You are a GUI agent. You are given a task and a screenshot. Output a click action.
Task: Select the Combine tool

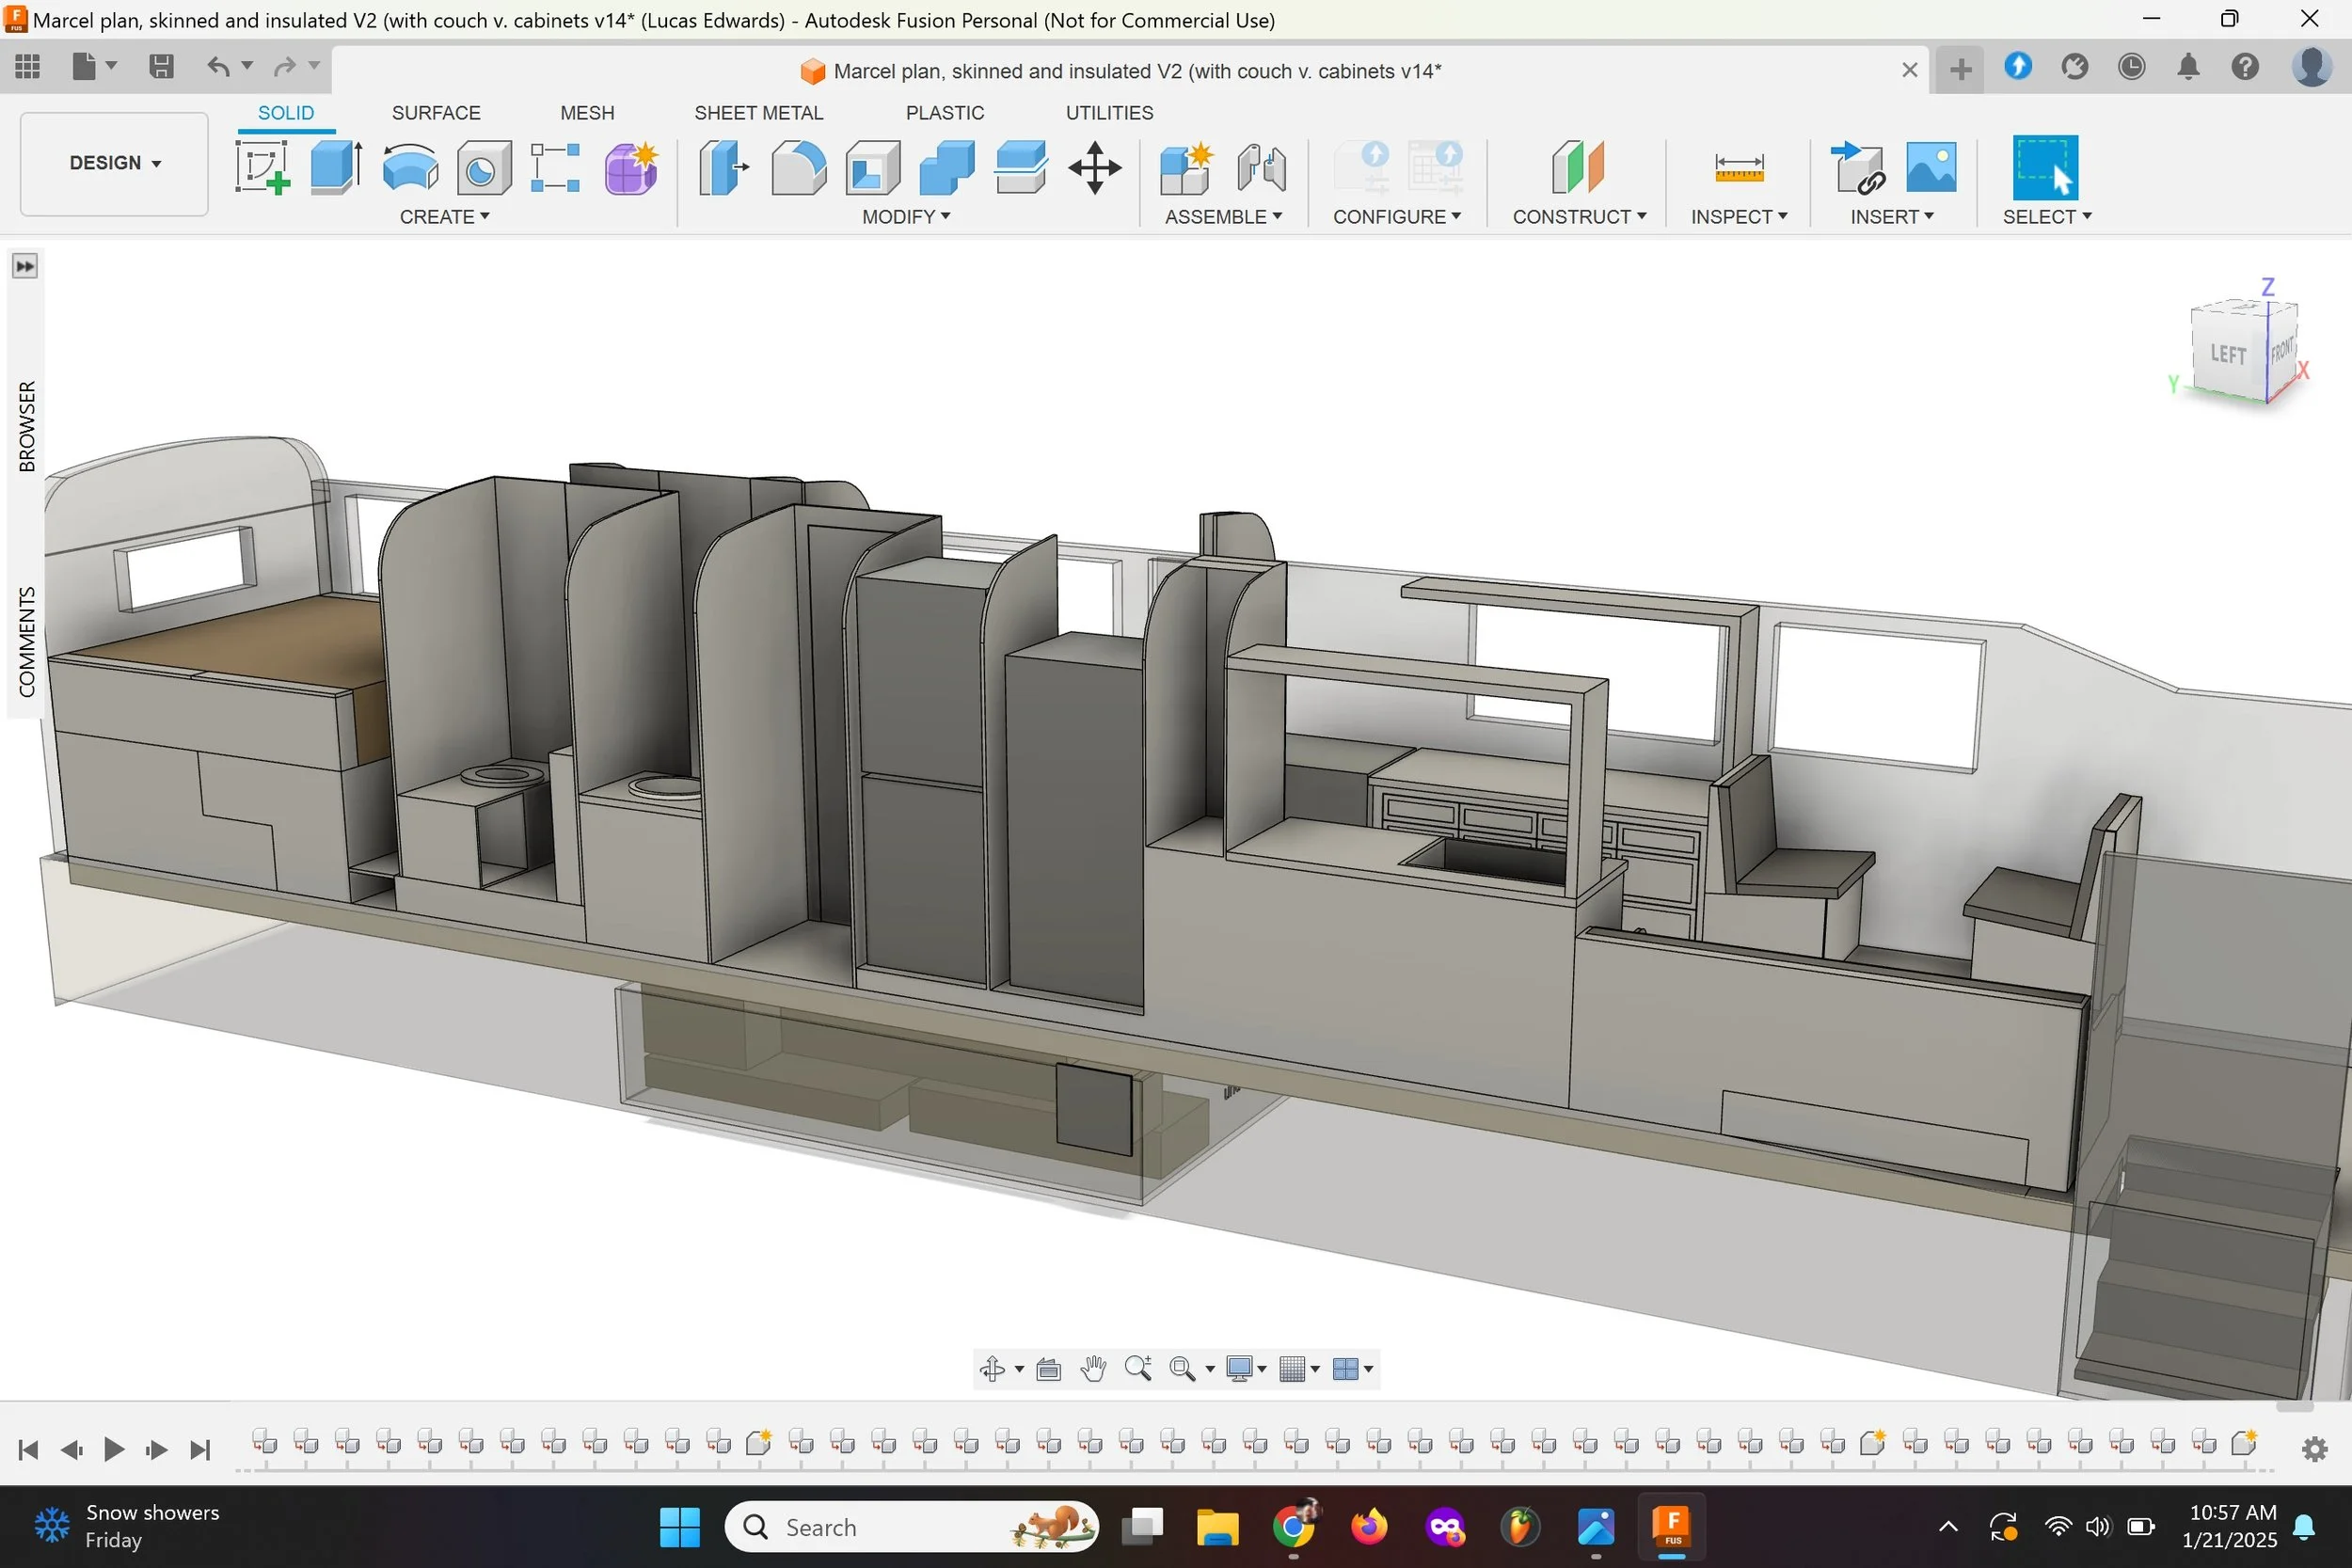click(x=946, y=167)
